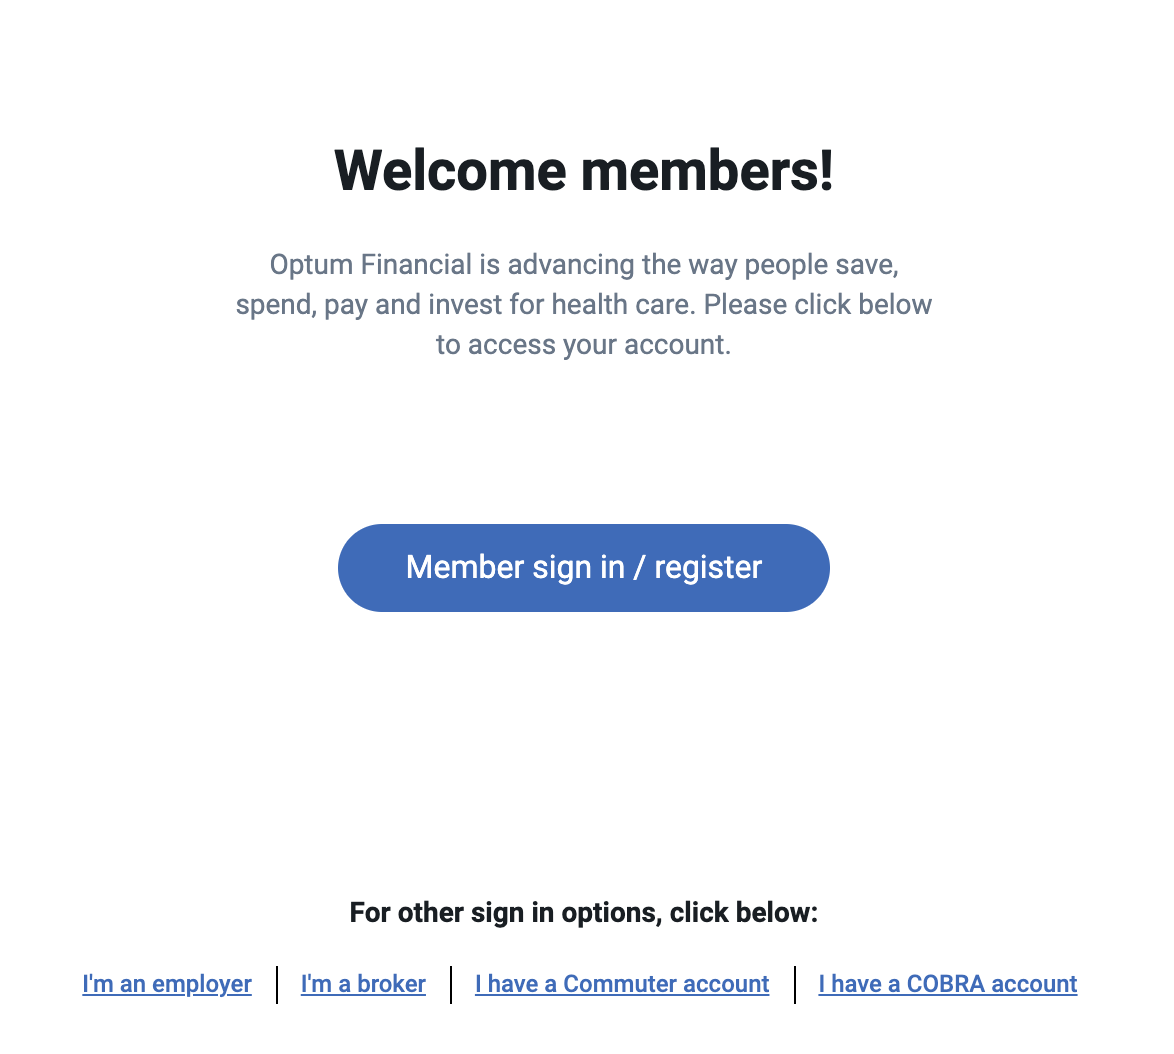Choose the broker sign in option
This screenshot has width=1174, height=1054.
click(363, 984)
